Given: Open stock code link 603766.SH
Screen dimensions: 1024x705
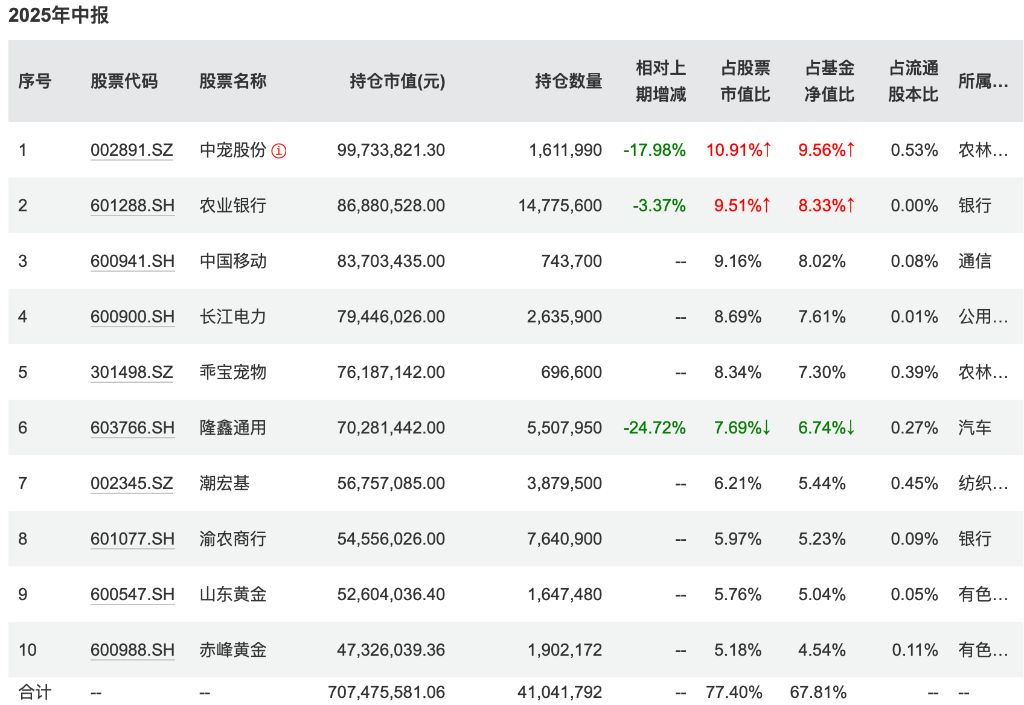Looking at the screenshot, I should 133,428.
